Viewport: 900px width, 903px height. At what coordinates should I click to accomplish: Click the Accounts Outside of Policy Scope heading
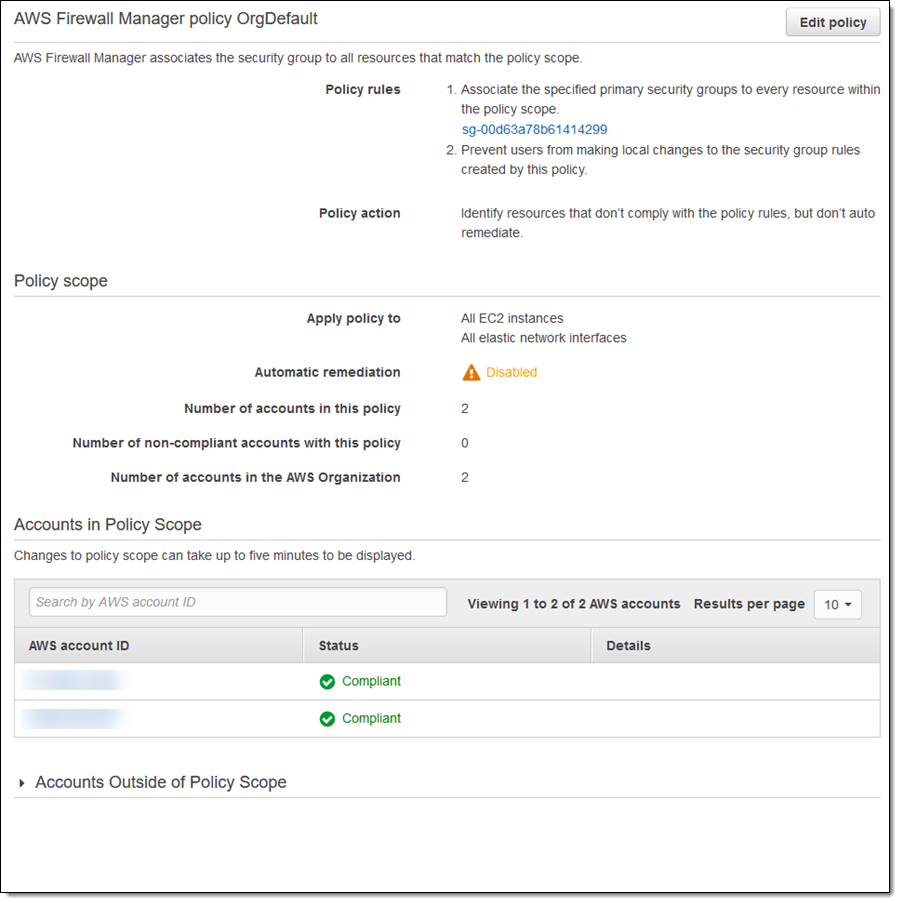[161, 782]
